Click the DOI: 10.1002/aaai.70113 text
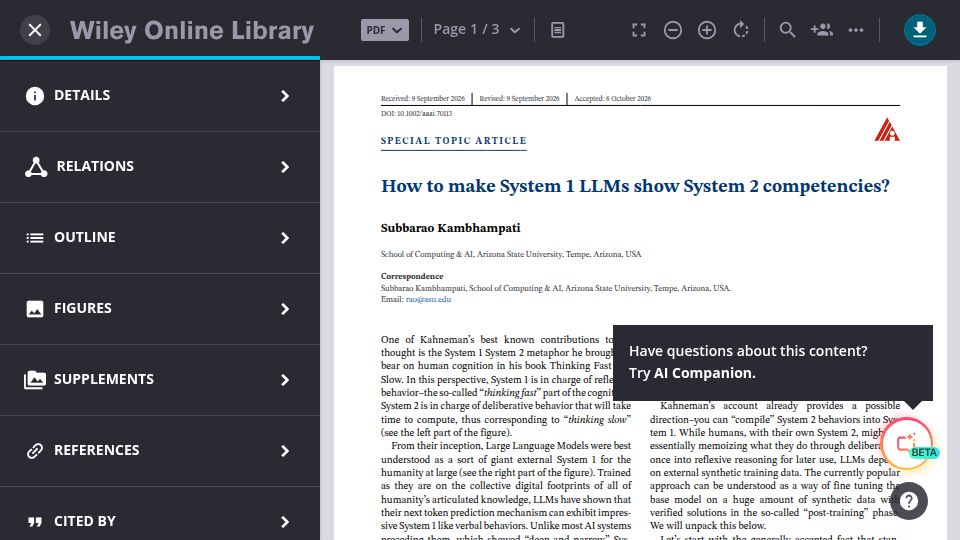This screenshot has width=960, height=540. click(x=416, y=113)
